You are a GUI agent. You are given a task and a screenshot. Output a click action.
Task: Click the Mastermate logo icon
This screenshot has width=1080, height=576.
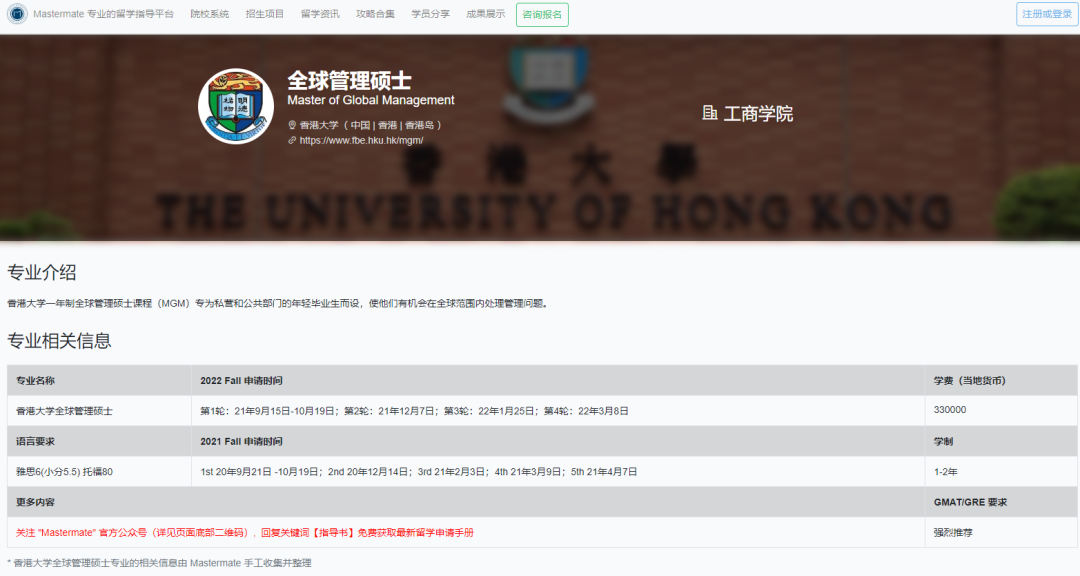[17, 14]
